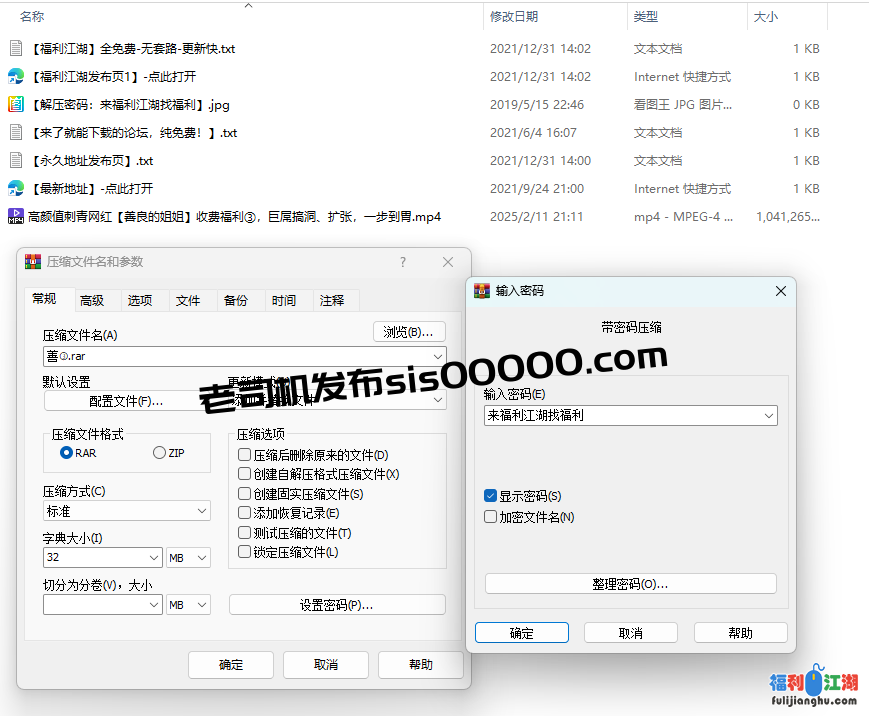Uncheck the 显示密码 checkbox
The width and height of the screenshot is (869, 716).
point(490,496)
